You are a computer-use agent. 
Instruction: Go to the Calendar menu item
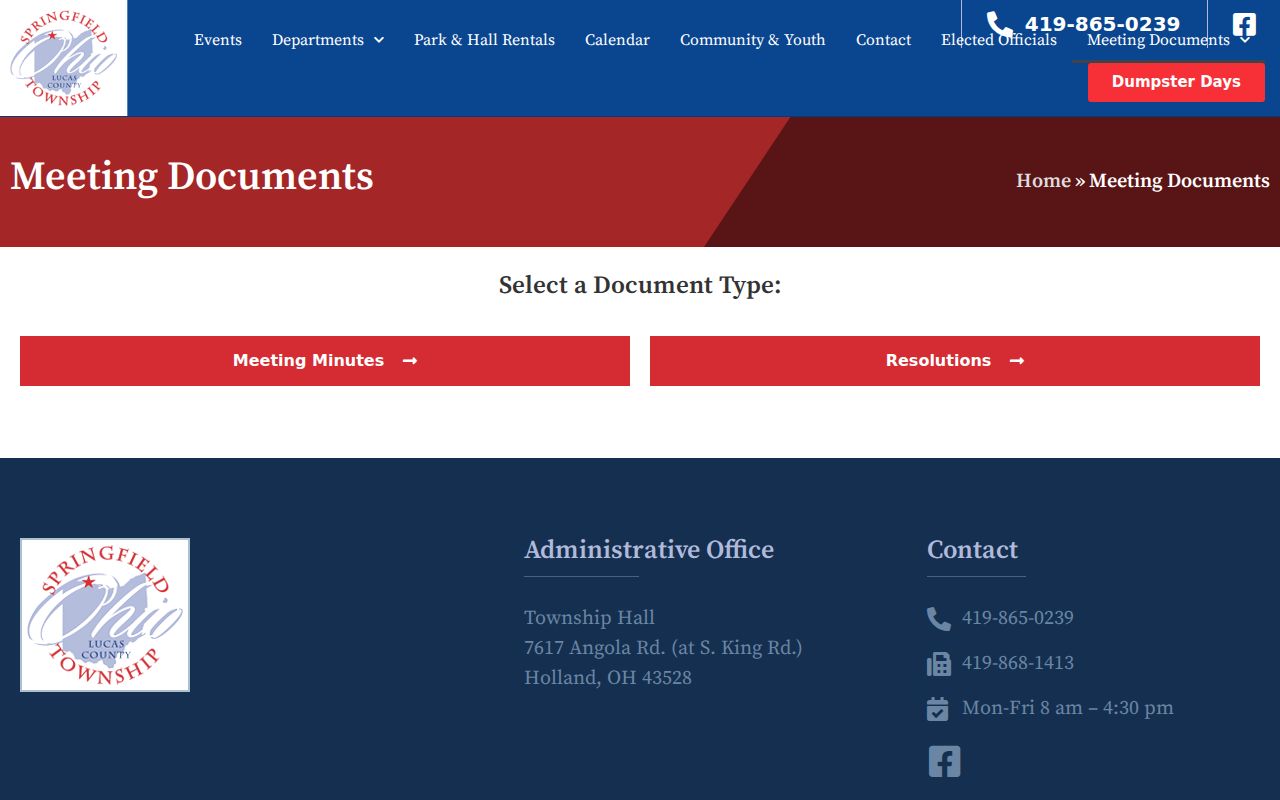tap(617, 40)
